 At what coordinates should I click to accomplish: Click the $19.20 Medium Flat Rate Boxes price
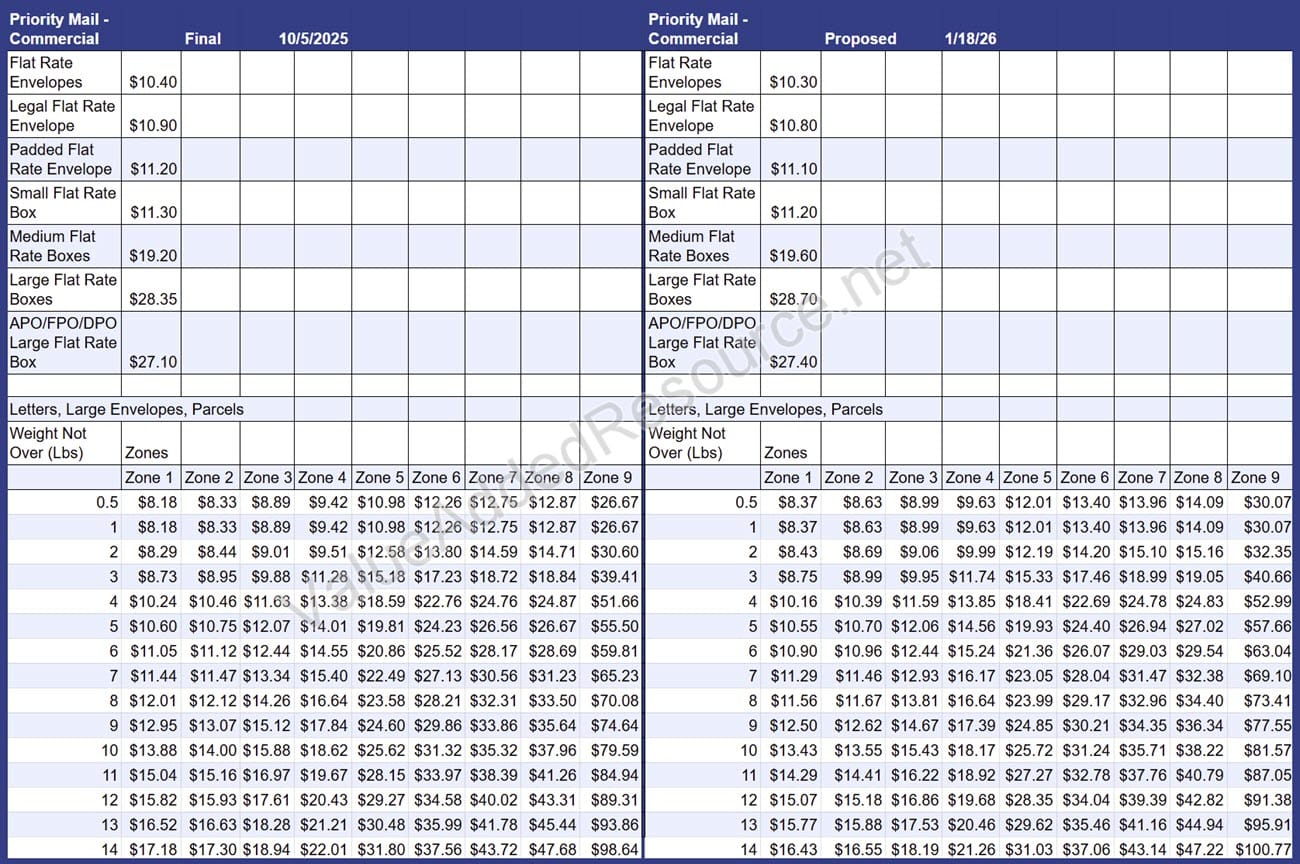pos(153,255)
